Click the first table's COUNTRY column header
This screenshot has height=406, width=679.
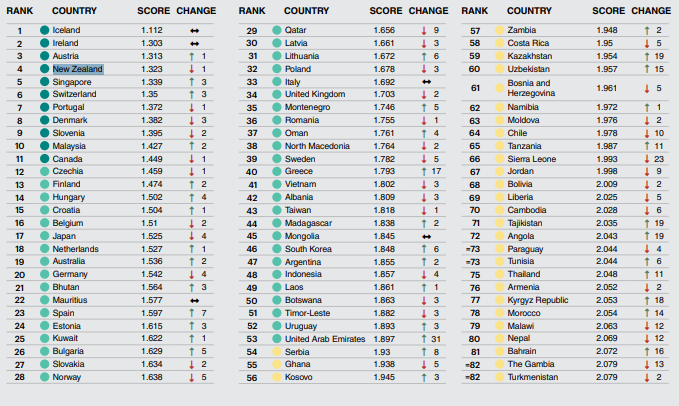tap(74, 11)
